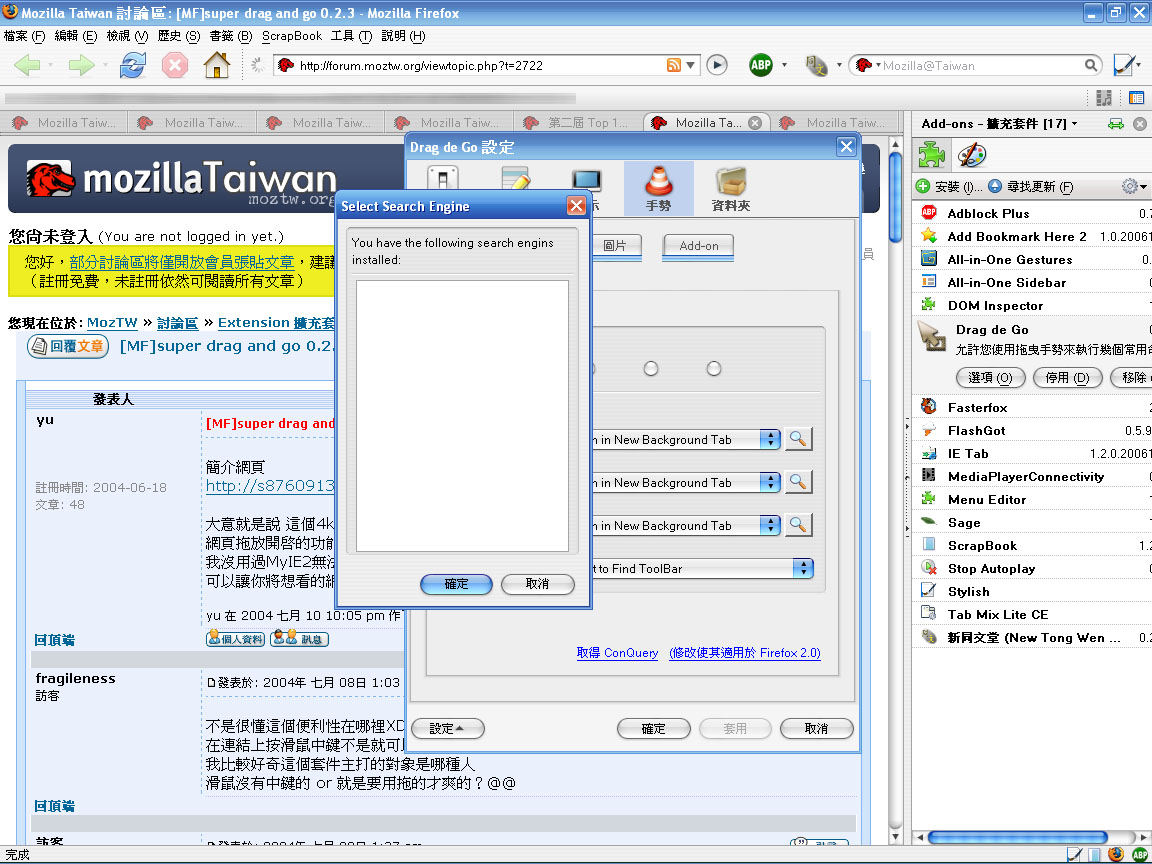The width and height of the screenshot is (1152, 864).
Task: Switch to the 圖片 tab in Drag de Go
Action: point(615,246)
